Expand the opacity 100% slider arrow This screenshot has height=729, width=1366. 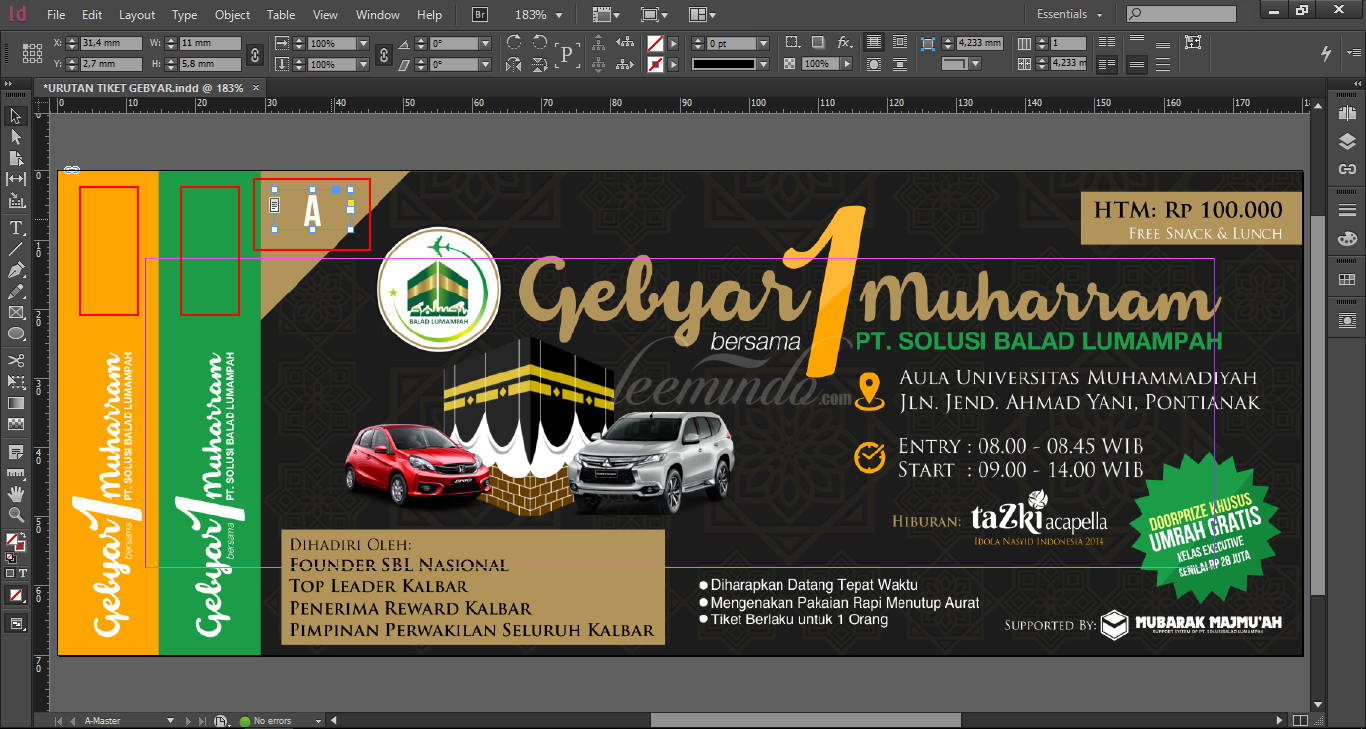click(847, 64)
